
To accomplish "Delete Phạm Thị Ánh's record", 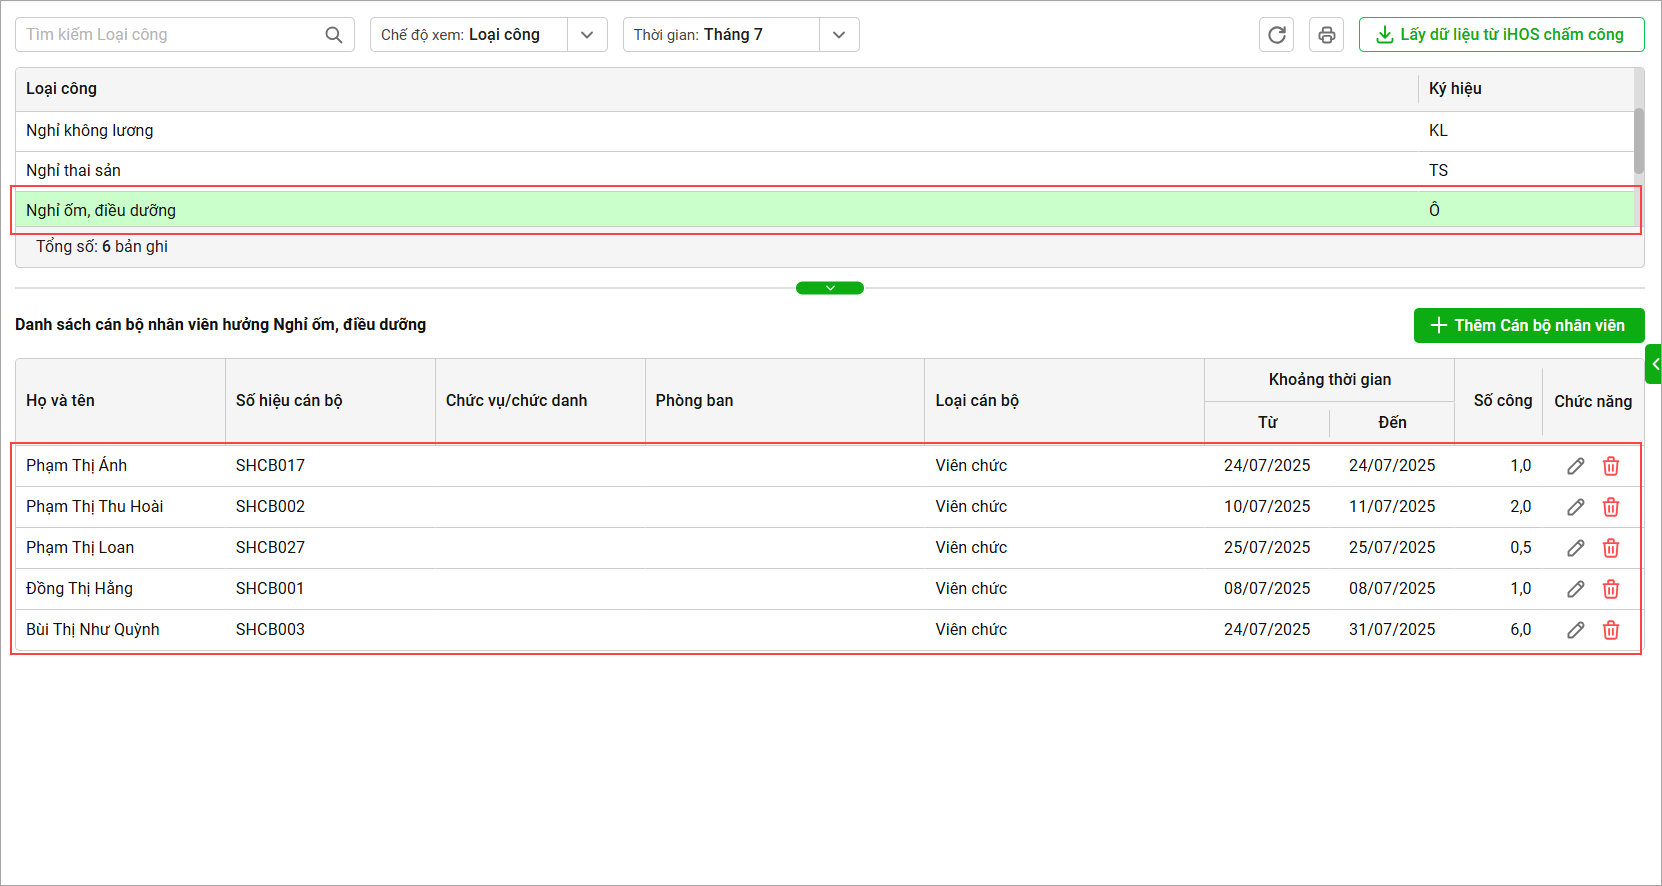I will (x=1611, y=466).
